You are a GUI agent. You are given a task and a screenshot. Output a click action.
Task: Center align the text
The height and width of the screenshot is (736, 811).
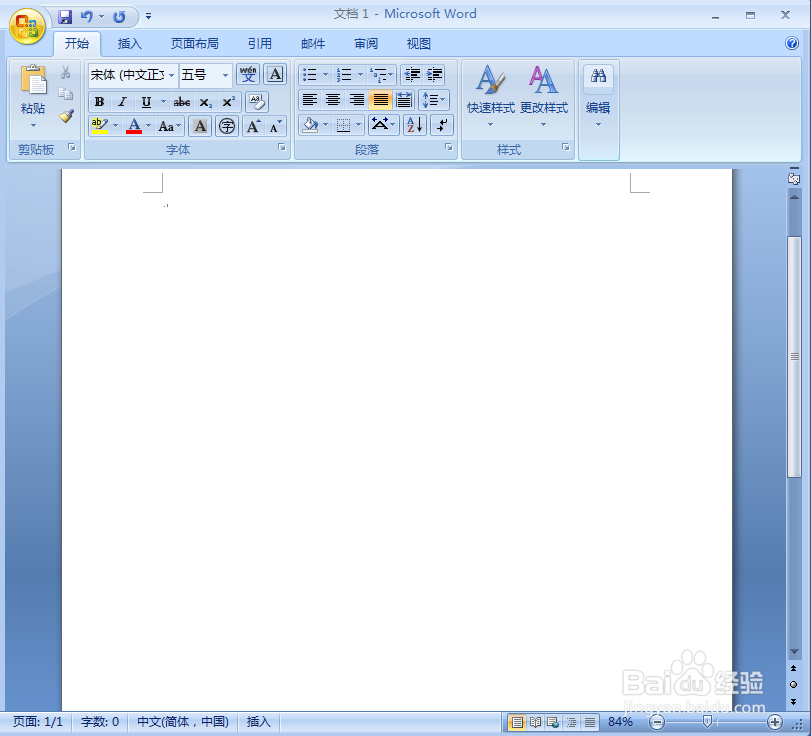point(333,100)
